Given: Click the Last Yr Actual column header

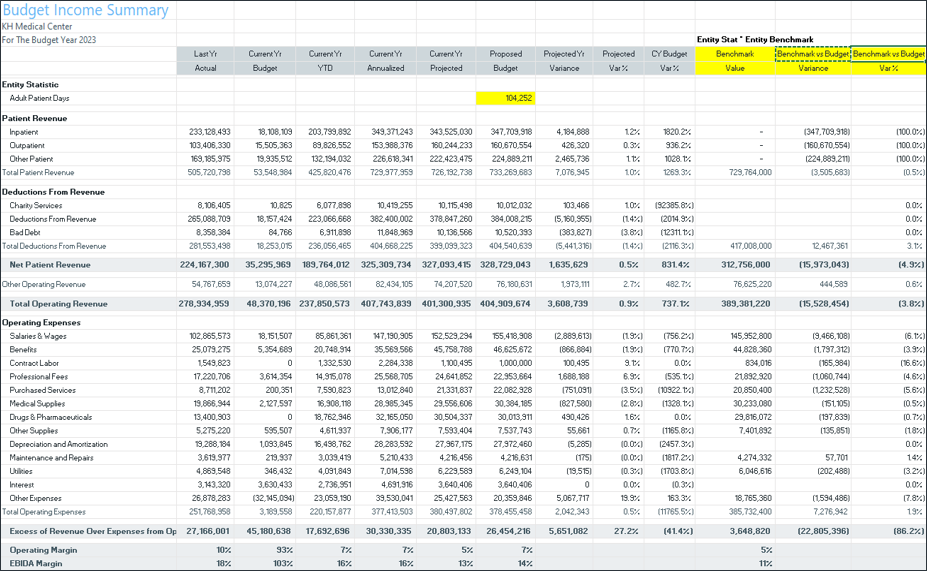Looking at the screenshot, I should 205,60.
